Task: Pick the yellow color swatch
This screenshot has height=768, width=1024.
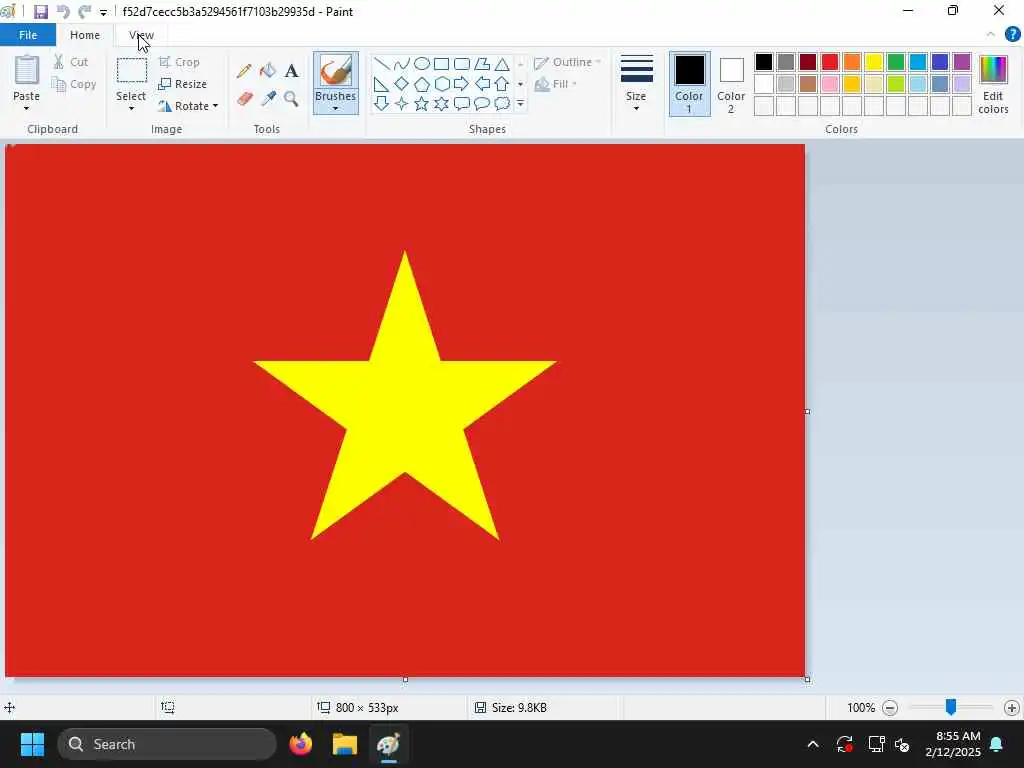Action: [x=874, y=62]
